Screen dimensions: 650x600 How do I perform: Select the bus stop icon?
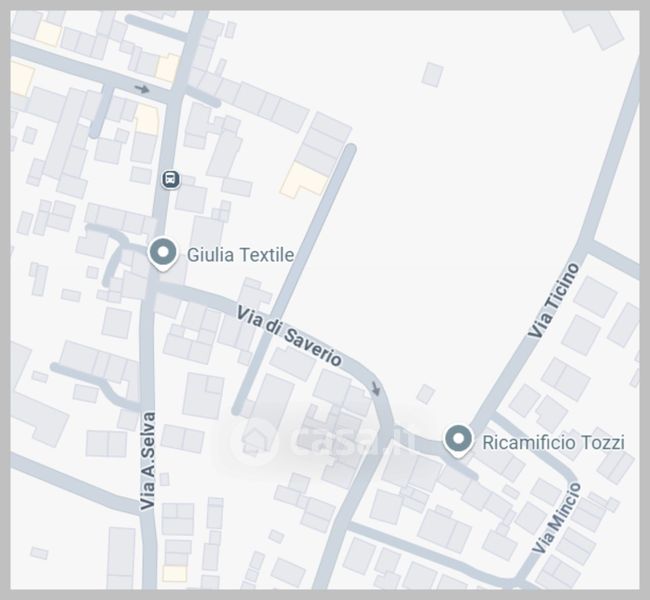(170, 180)
